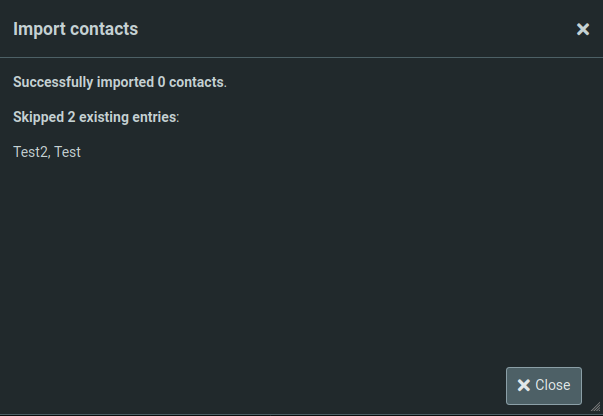
Task: Click the skipped entry name "Test2"
Action: [30, 152]
